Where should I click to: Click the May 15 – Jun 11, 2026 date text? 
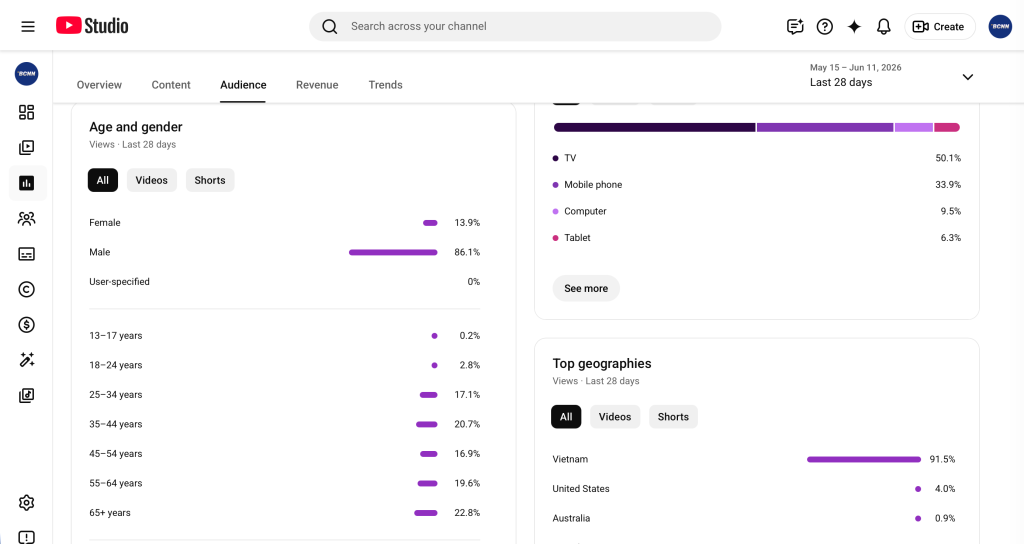(x=856, y=67)
